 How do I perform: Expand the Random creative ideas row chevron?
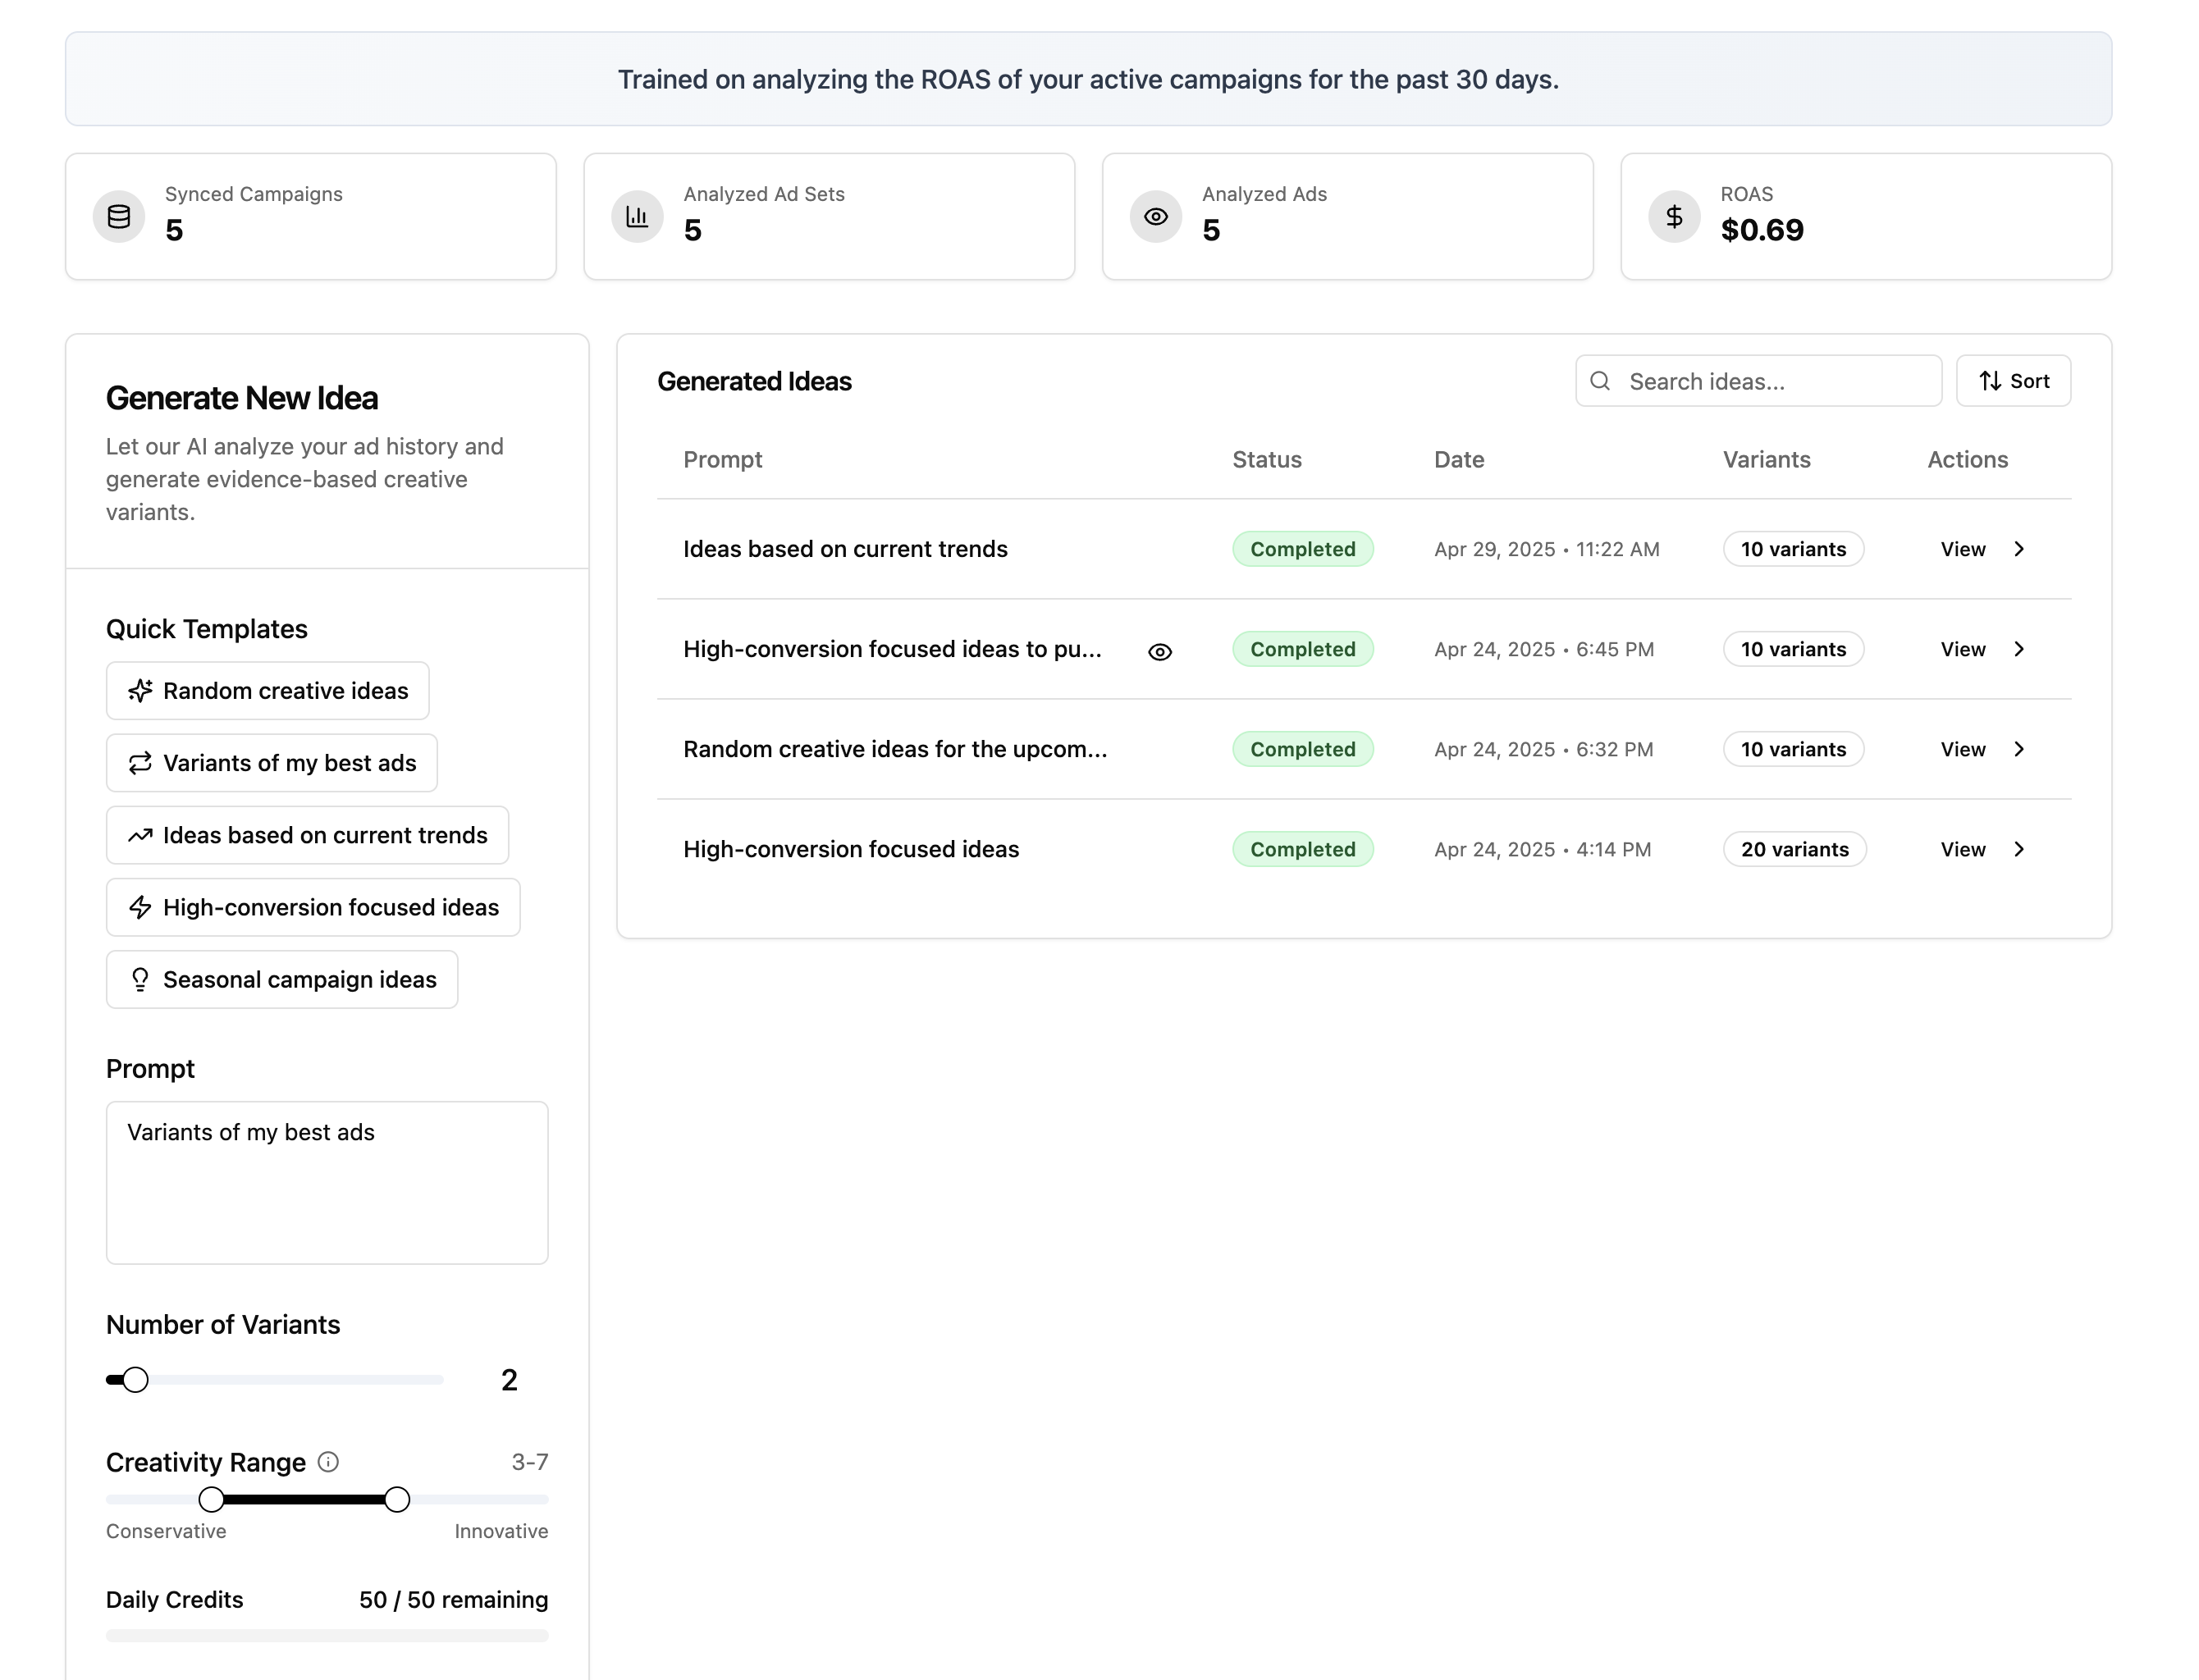(2019, 749)
